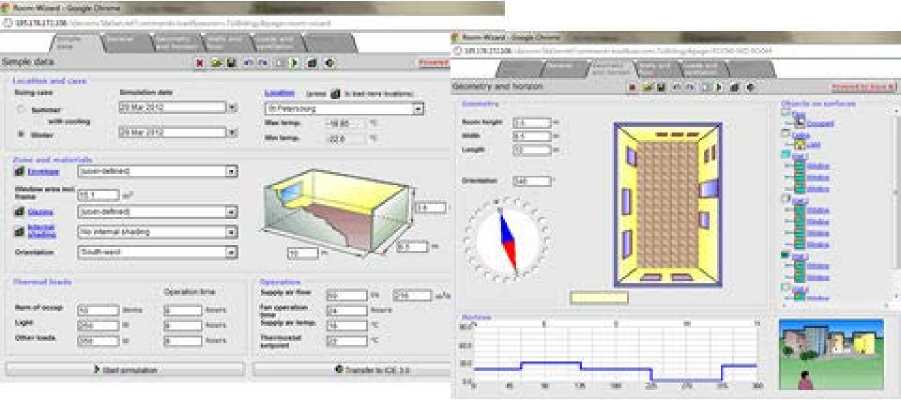Open the fourth tab in the left window

click(x=229, y=43)
